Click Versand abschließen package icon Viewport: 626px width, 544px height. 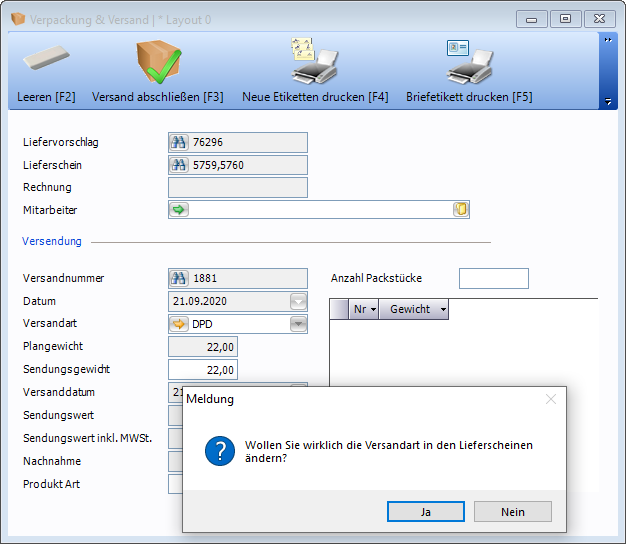pos(157,61)
